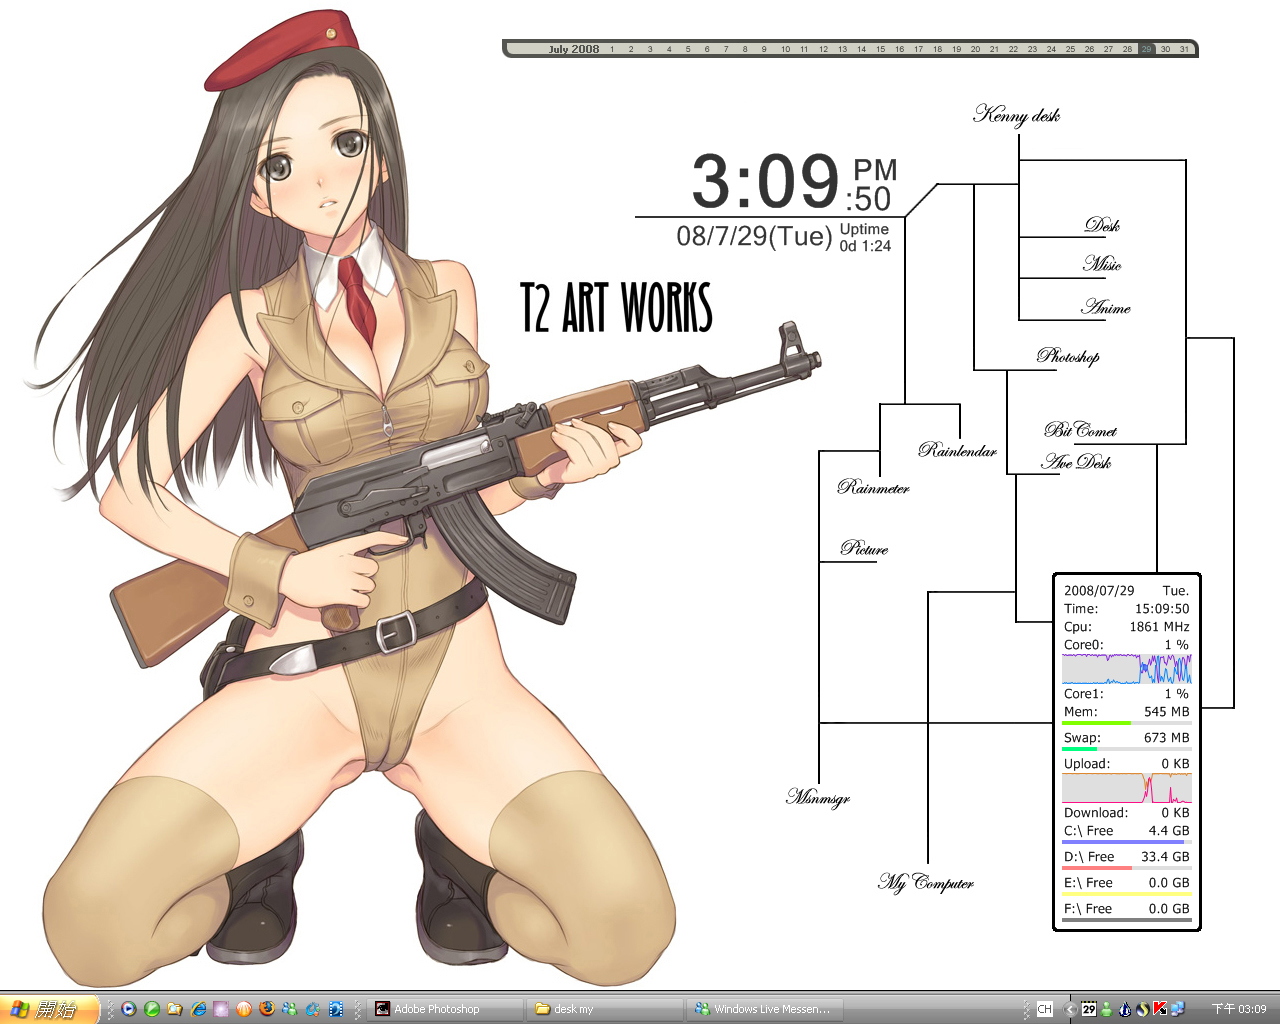Image resolution: width=1280 pixels, height=1024 pixels.
Task: Open the Rainlendar calendar tray icon
Action: [1089, 1009]
